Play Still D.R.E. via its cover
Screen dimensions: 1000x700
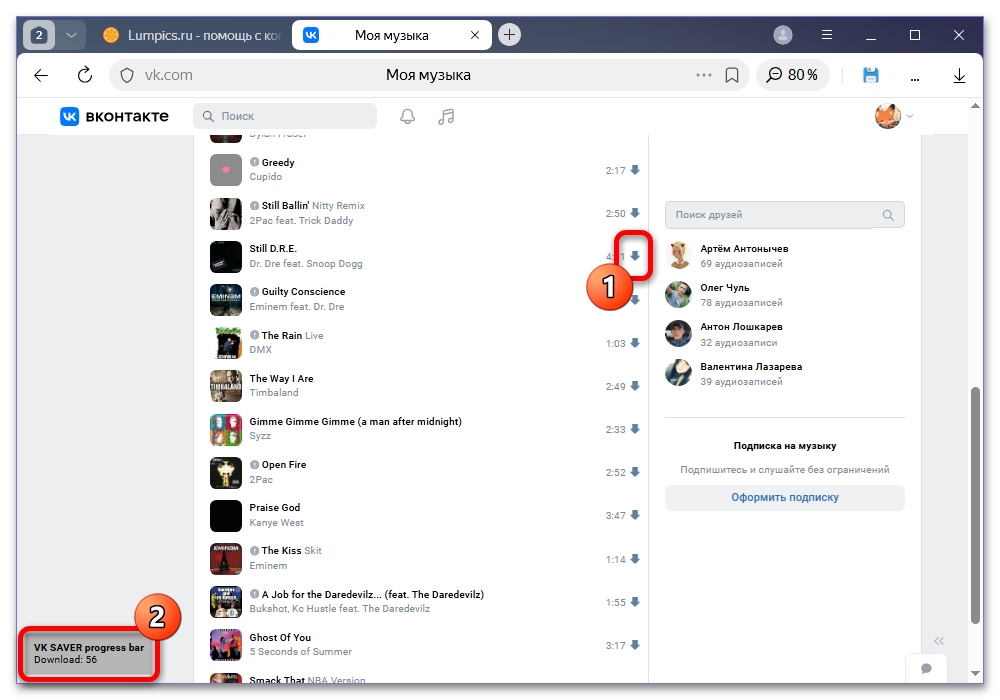point(226,256)
